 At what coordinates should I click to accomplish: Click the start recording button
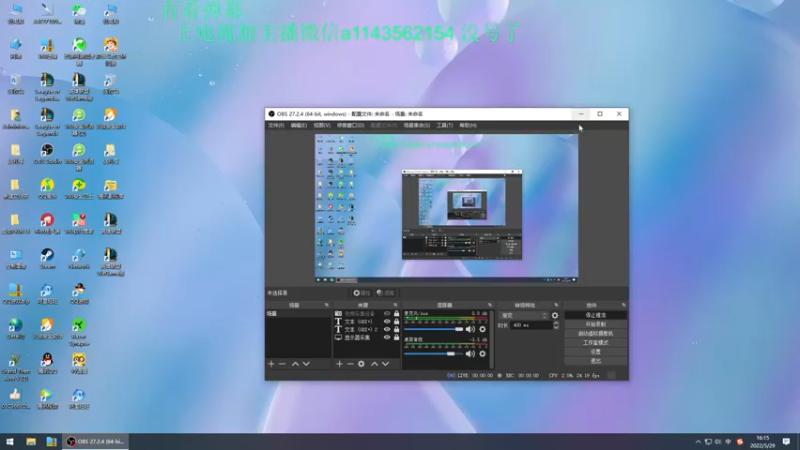(596, 324)
